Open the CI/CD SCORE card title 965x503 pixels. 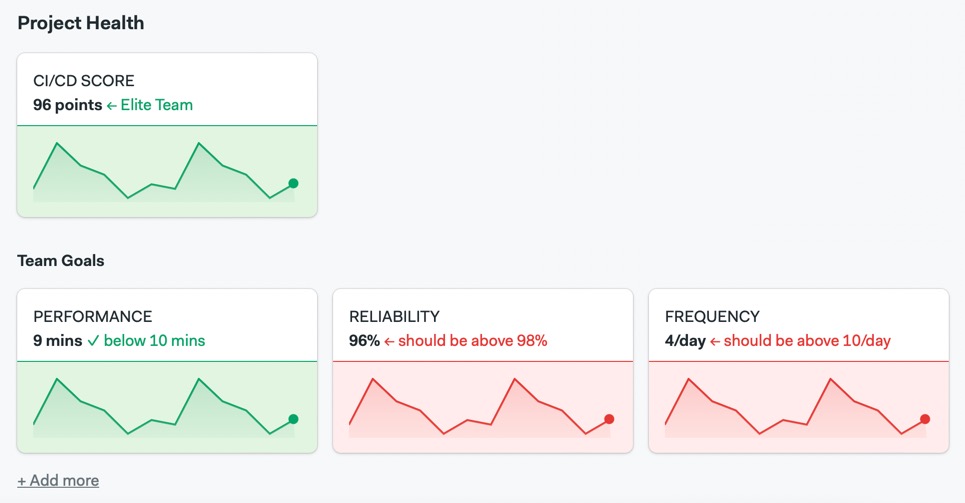coord(84,81)
